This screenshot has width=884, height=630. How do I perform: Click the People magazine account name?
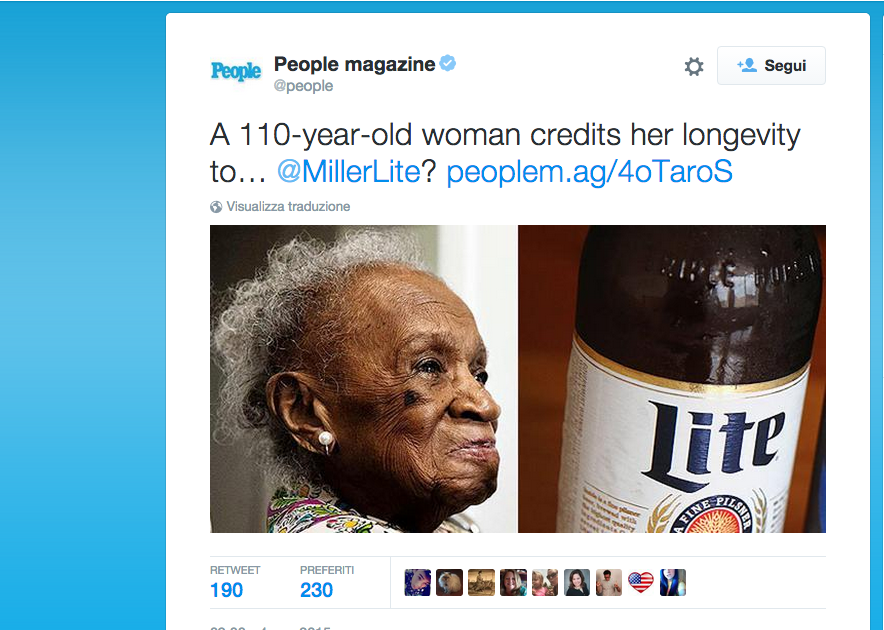(355, 64)
